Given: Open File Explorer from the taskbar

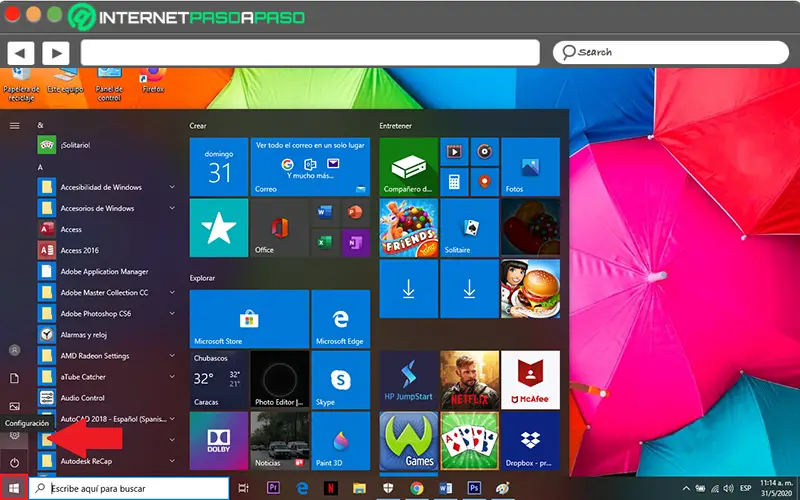Looking at the screenshot, I should click(x=359, y=488).
